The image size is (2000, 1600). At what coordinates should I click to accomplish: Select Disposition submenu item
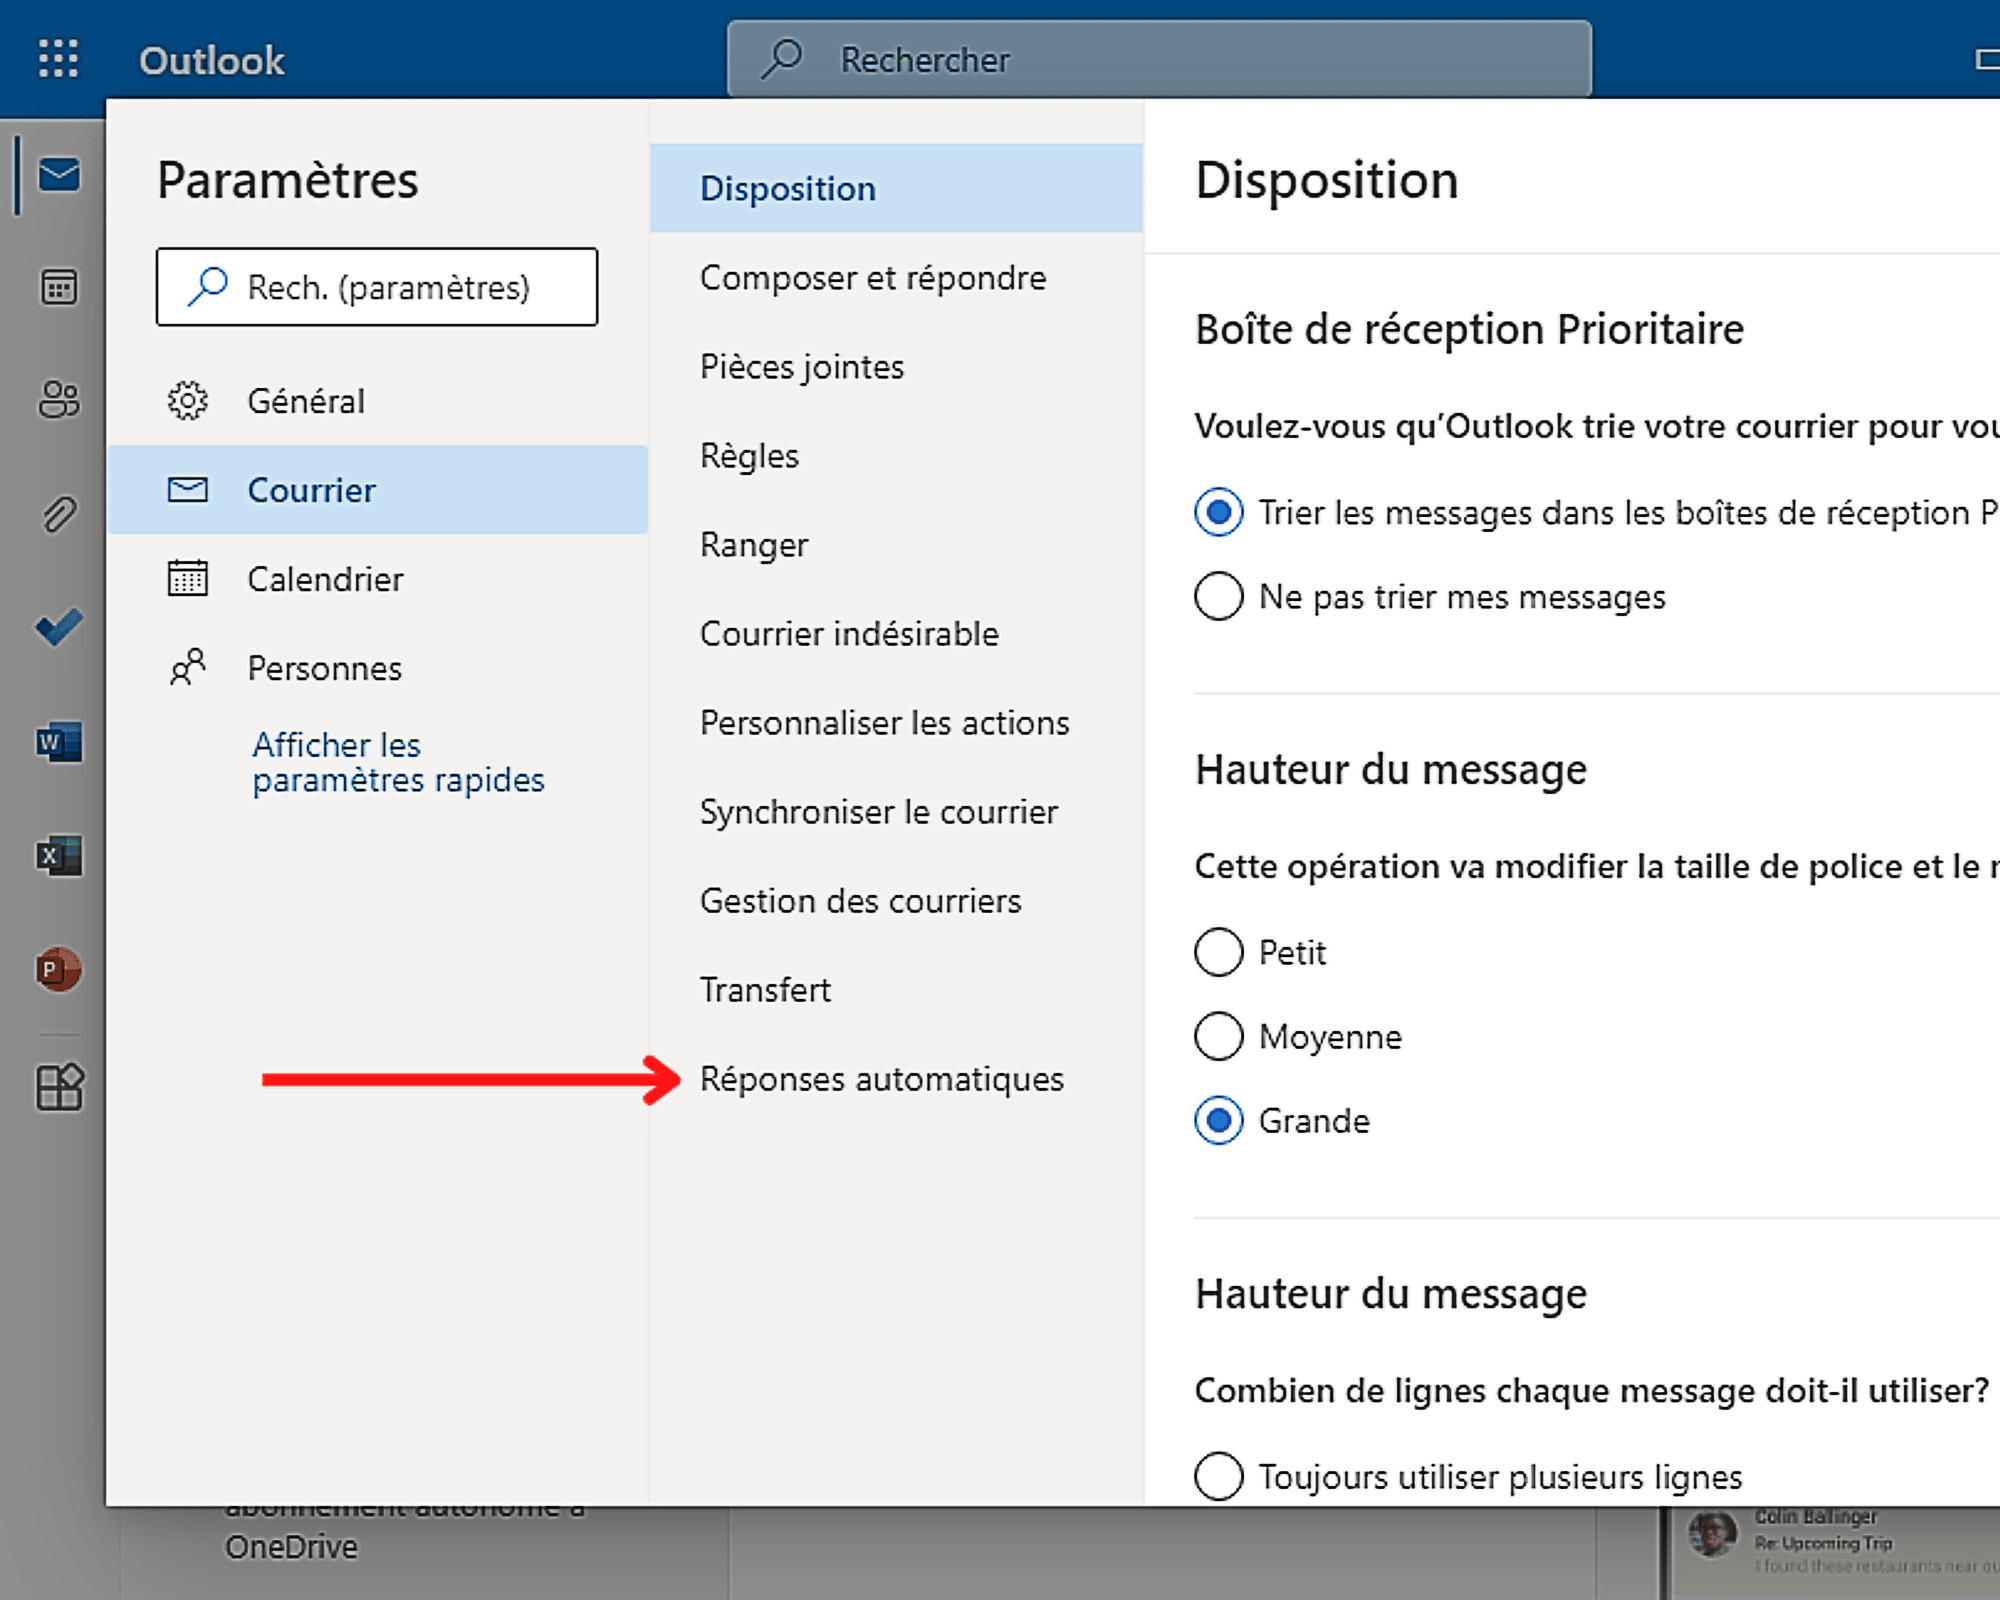point(896,188)
